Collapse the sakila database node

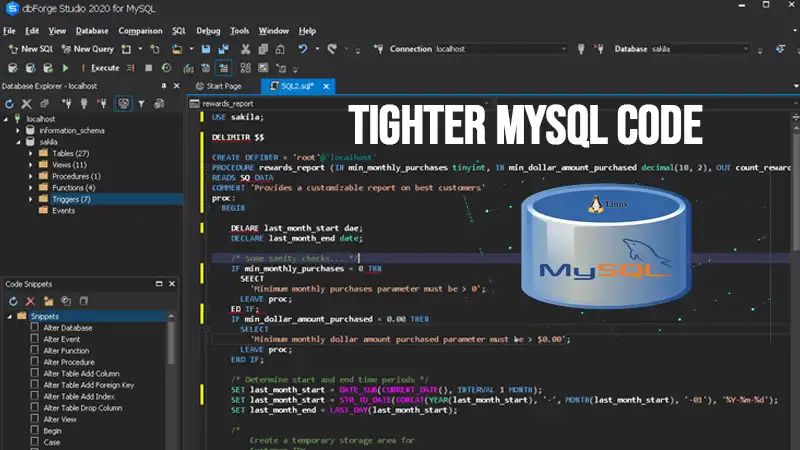coord(18,142)
